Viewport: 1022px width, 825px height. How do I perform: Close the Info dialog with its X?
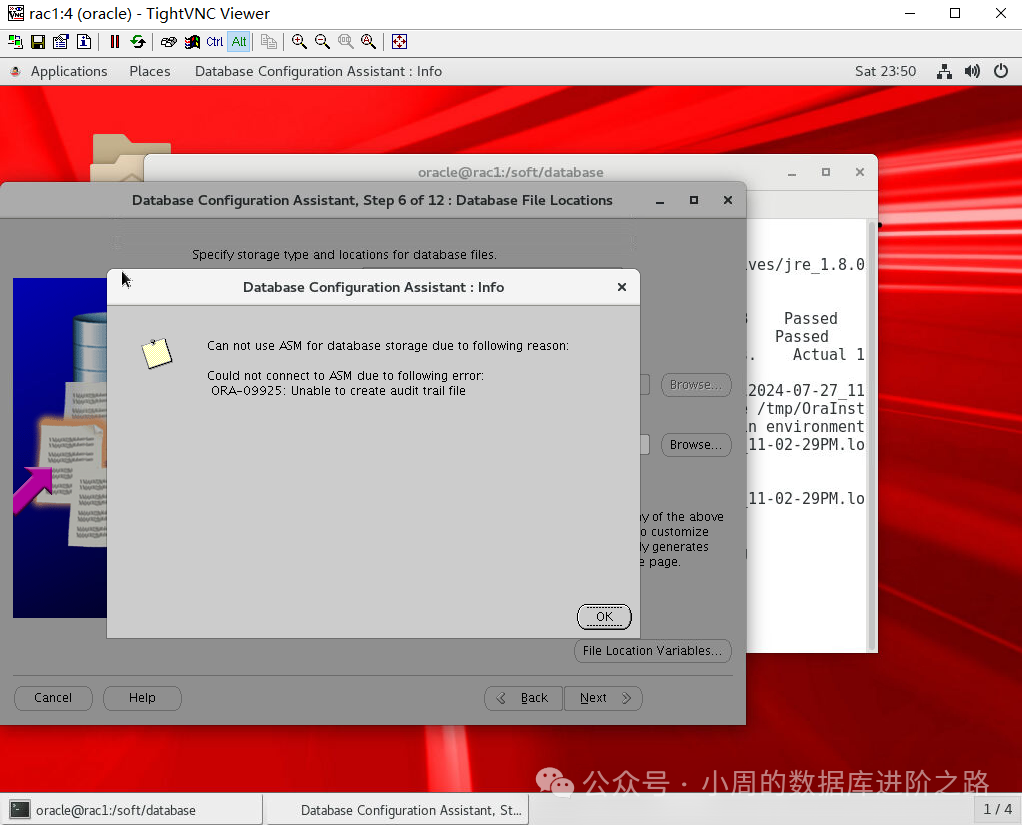pos(622,287)
